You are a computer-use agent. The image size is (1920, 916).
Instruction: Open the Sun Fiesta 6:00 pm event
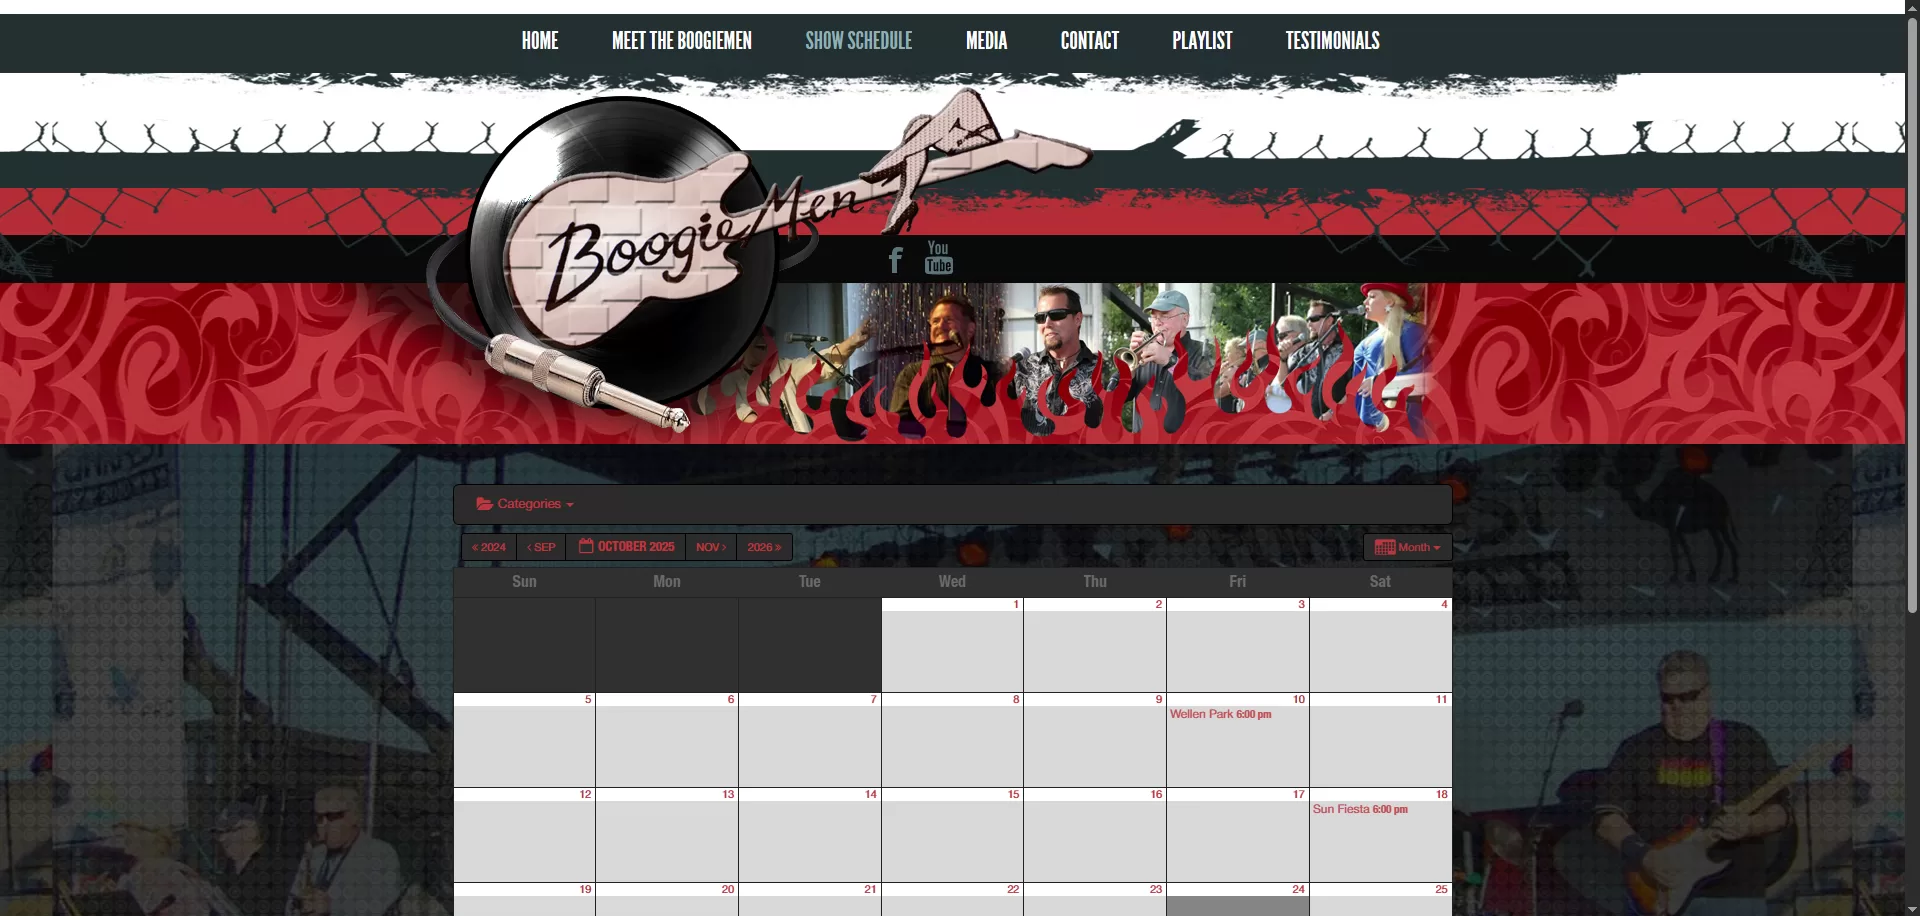tap(1359, 809)
